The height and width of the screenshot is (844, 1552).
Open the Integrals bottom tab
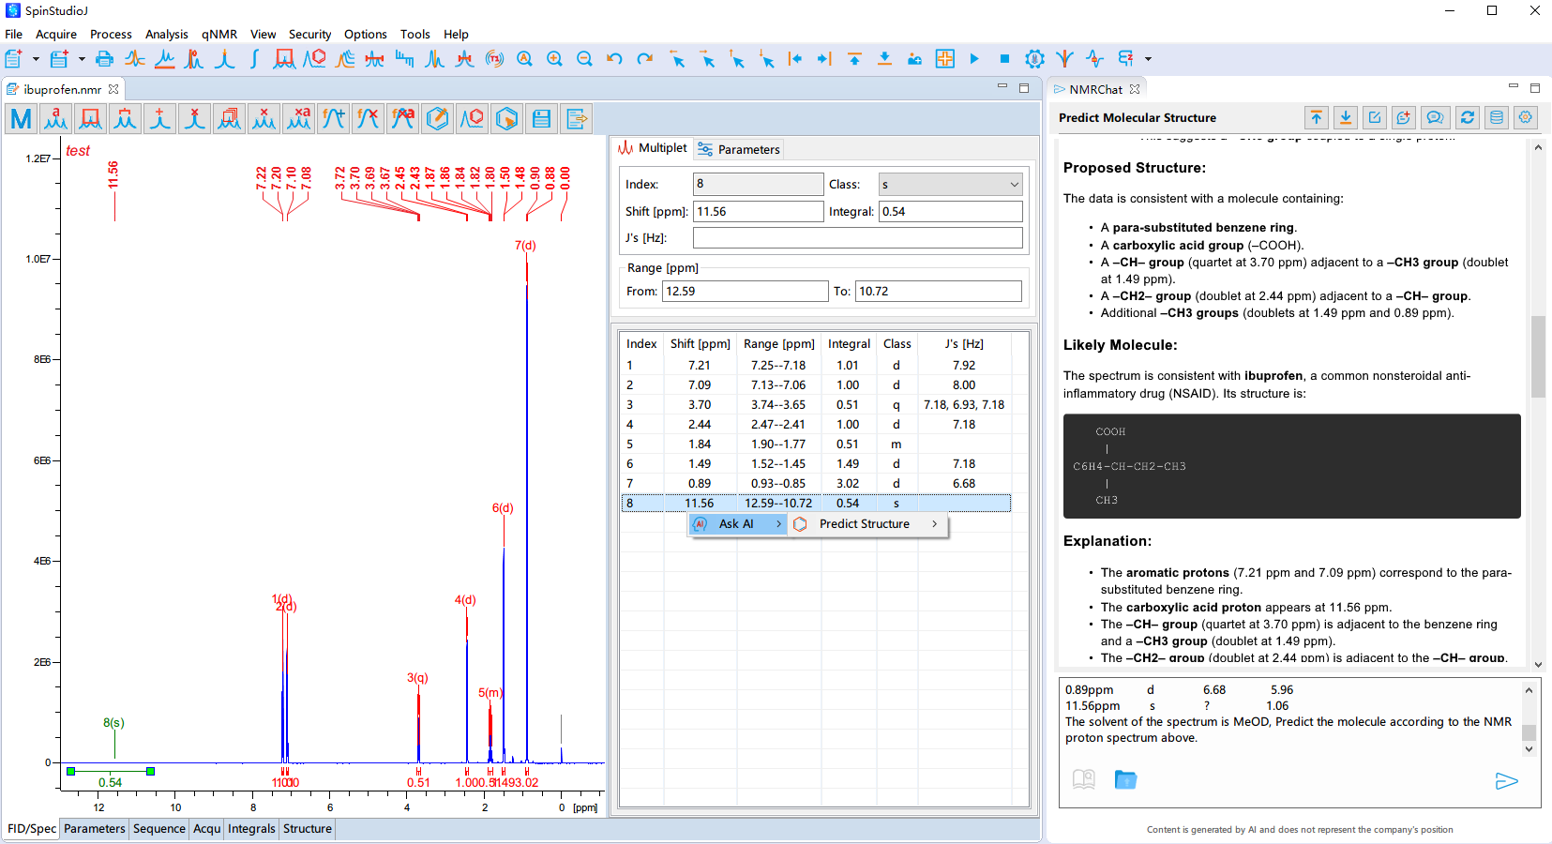point(251,828)
